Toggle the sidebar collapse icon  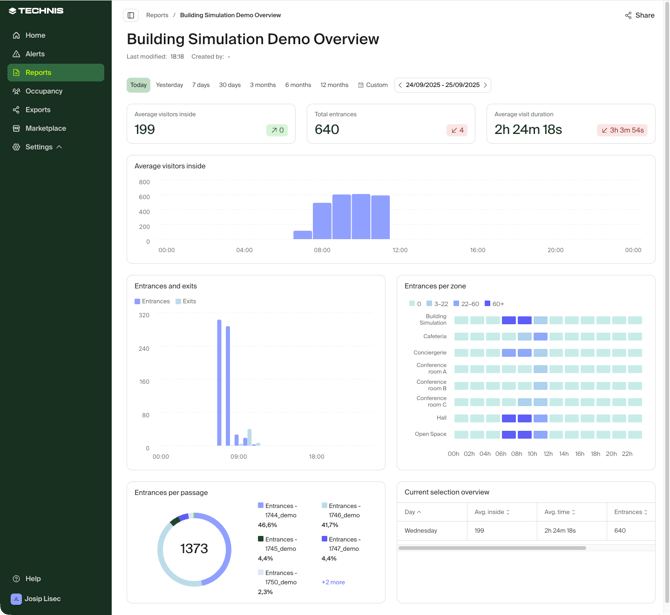[131, 15]
